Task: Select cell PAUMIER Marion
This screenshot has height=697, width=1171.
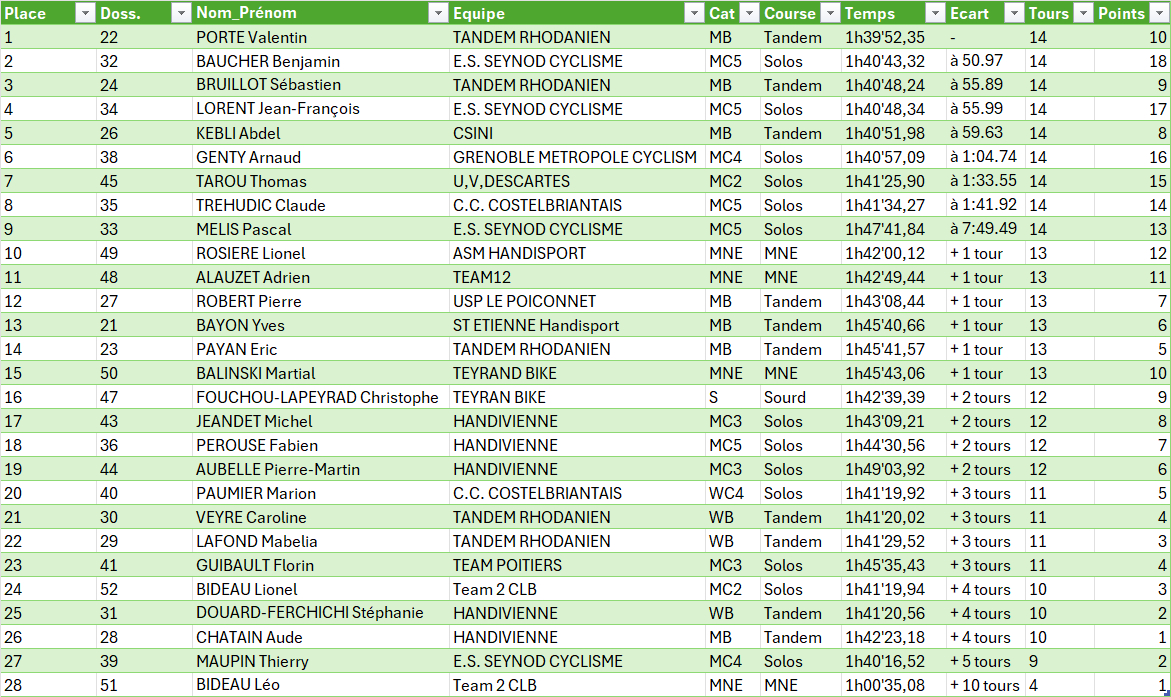Action: click(320, 493)
